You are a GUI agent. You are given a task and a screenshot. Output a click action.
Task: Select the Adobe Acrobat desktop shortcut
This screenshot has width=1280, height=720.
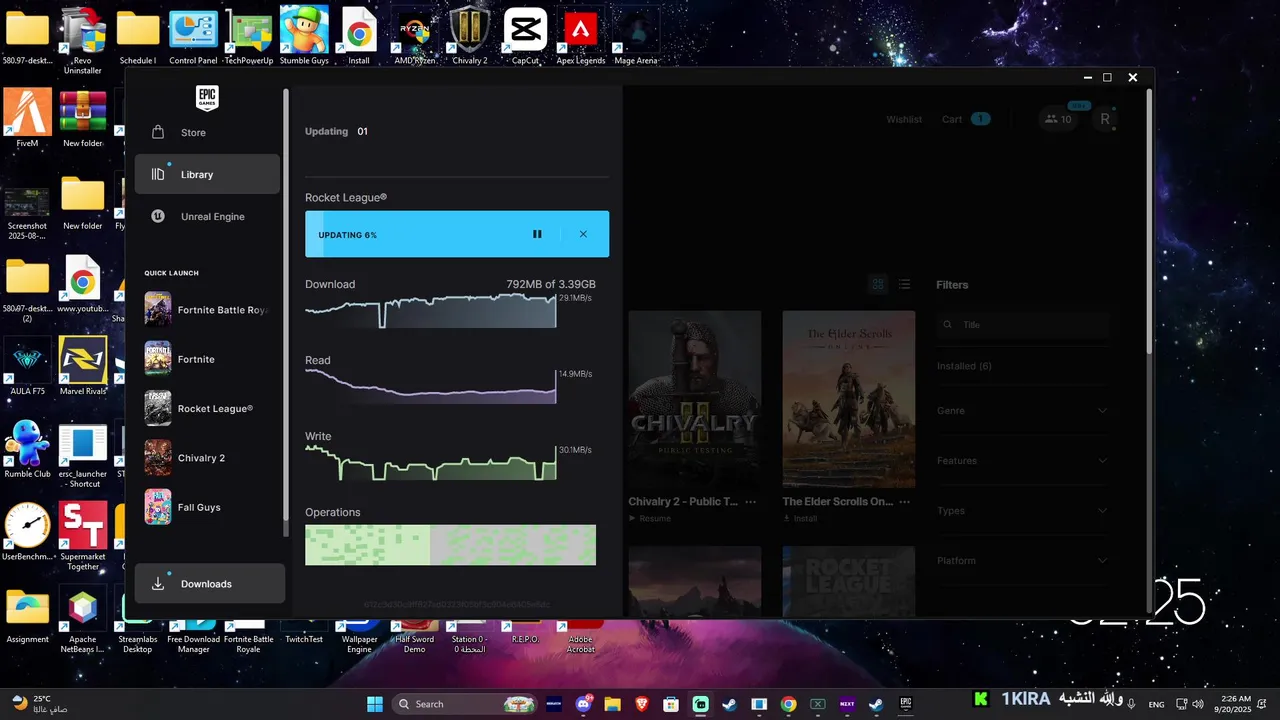click(581, 638)
